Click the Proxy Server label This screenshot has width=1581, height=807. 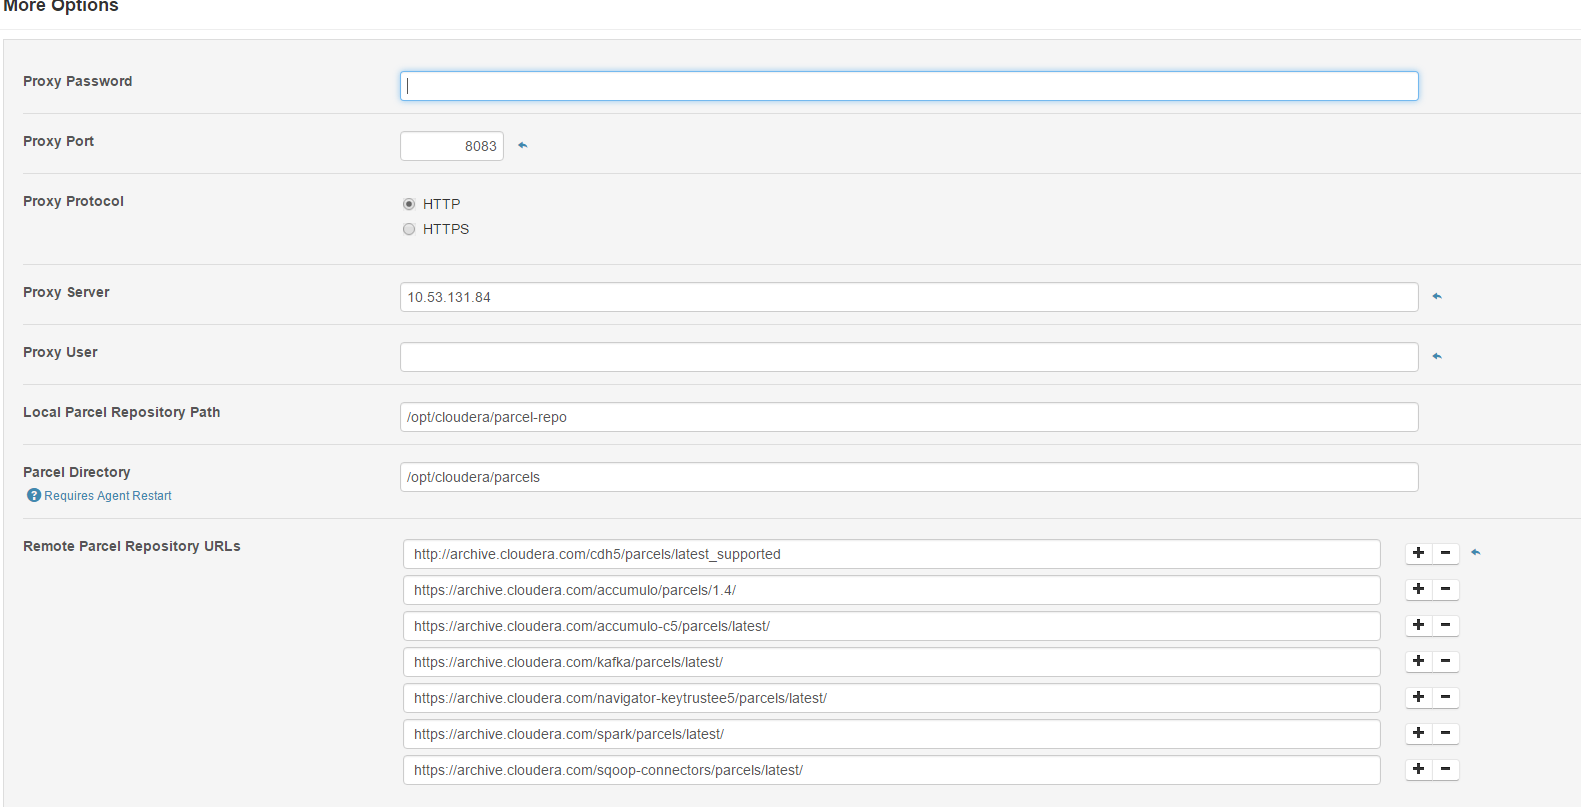pyautogui.click(x=67, y=292)
